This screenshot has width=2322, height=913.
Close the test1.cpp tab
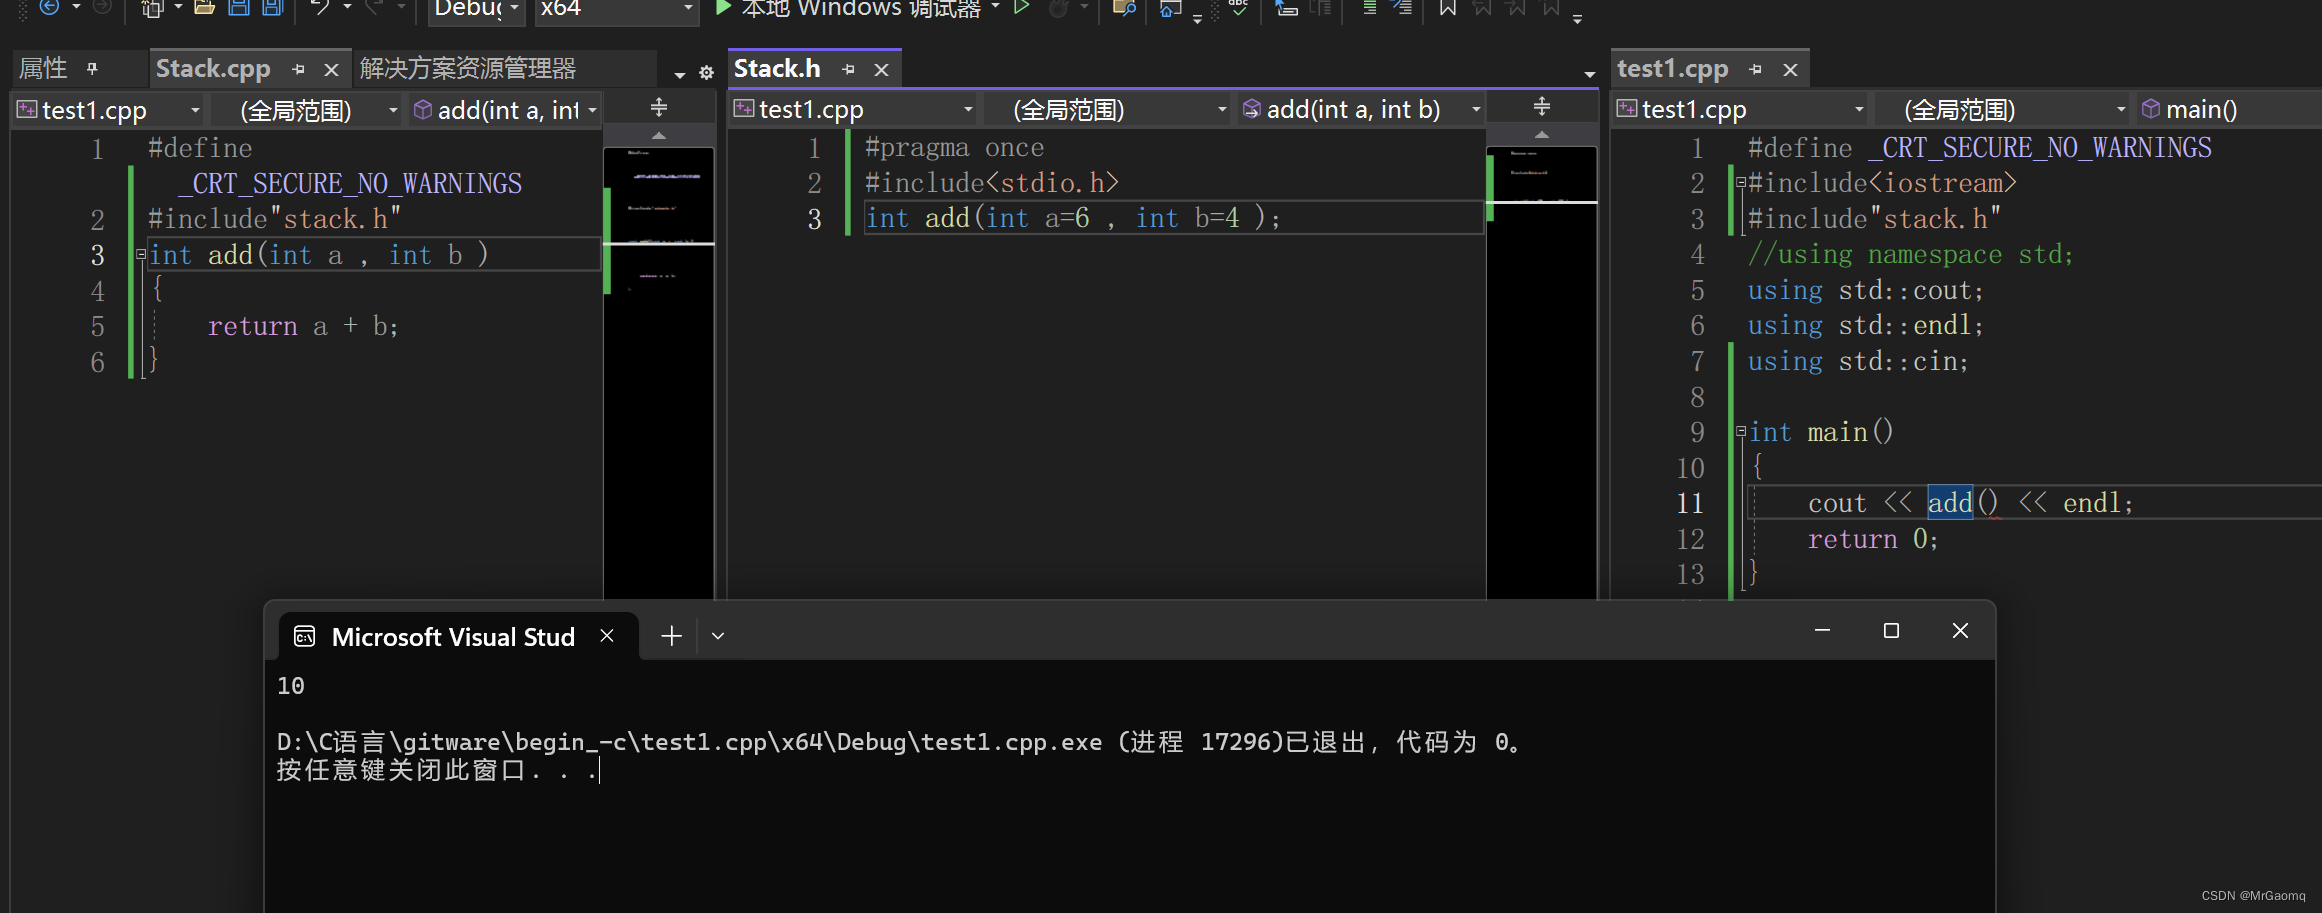point(1790,69)
